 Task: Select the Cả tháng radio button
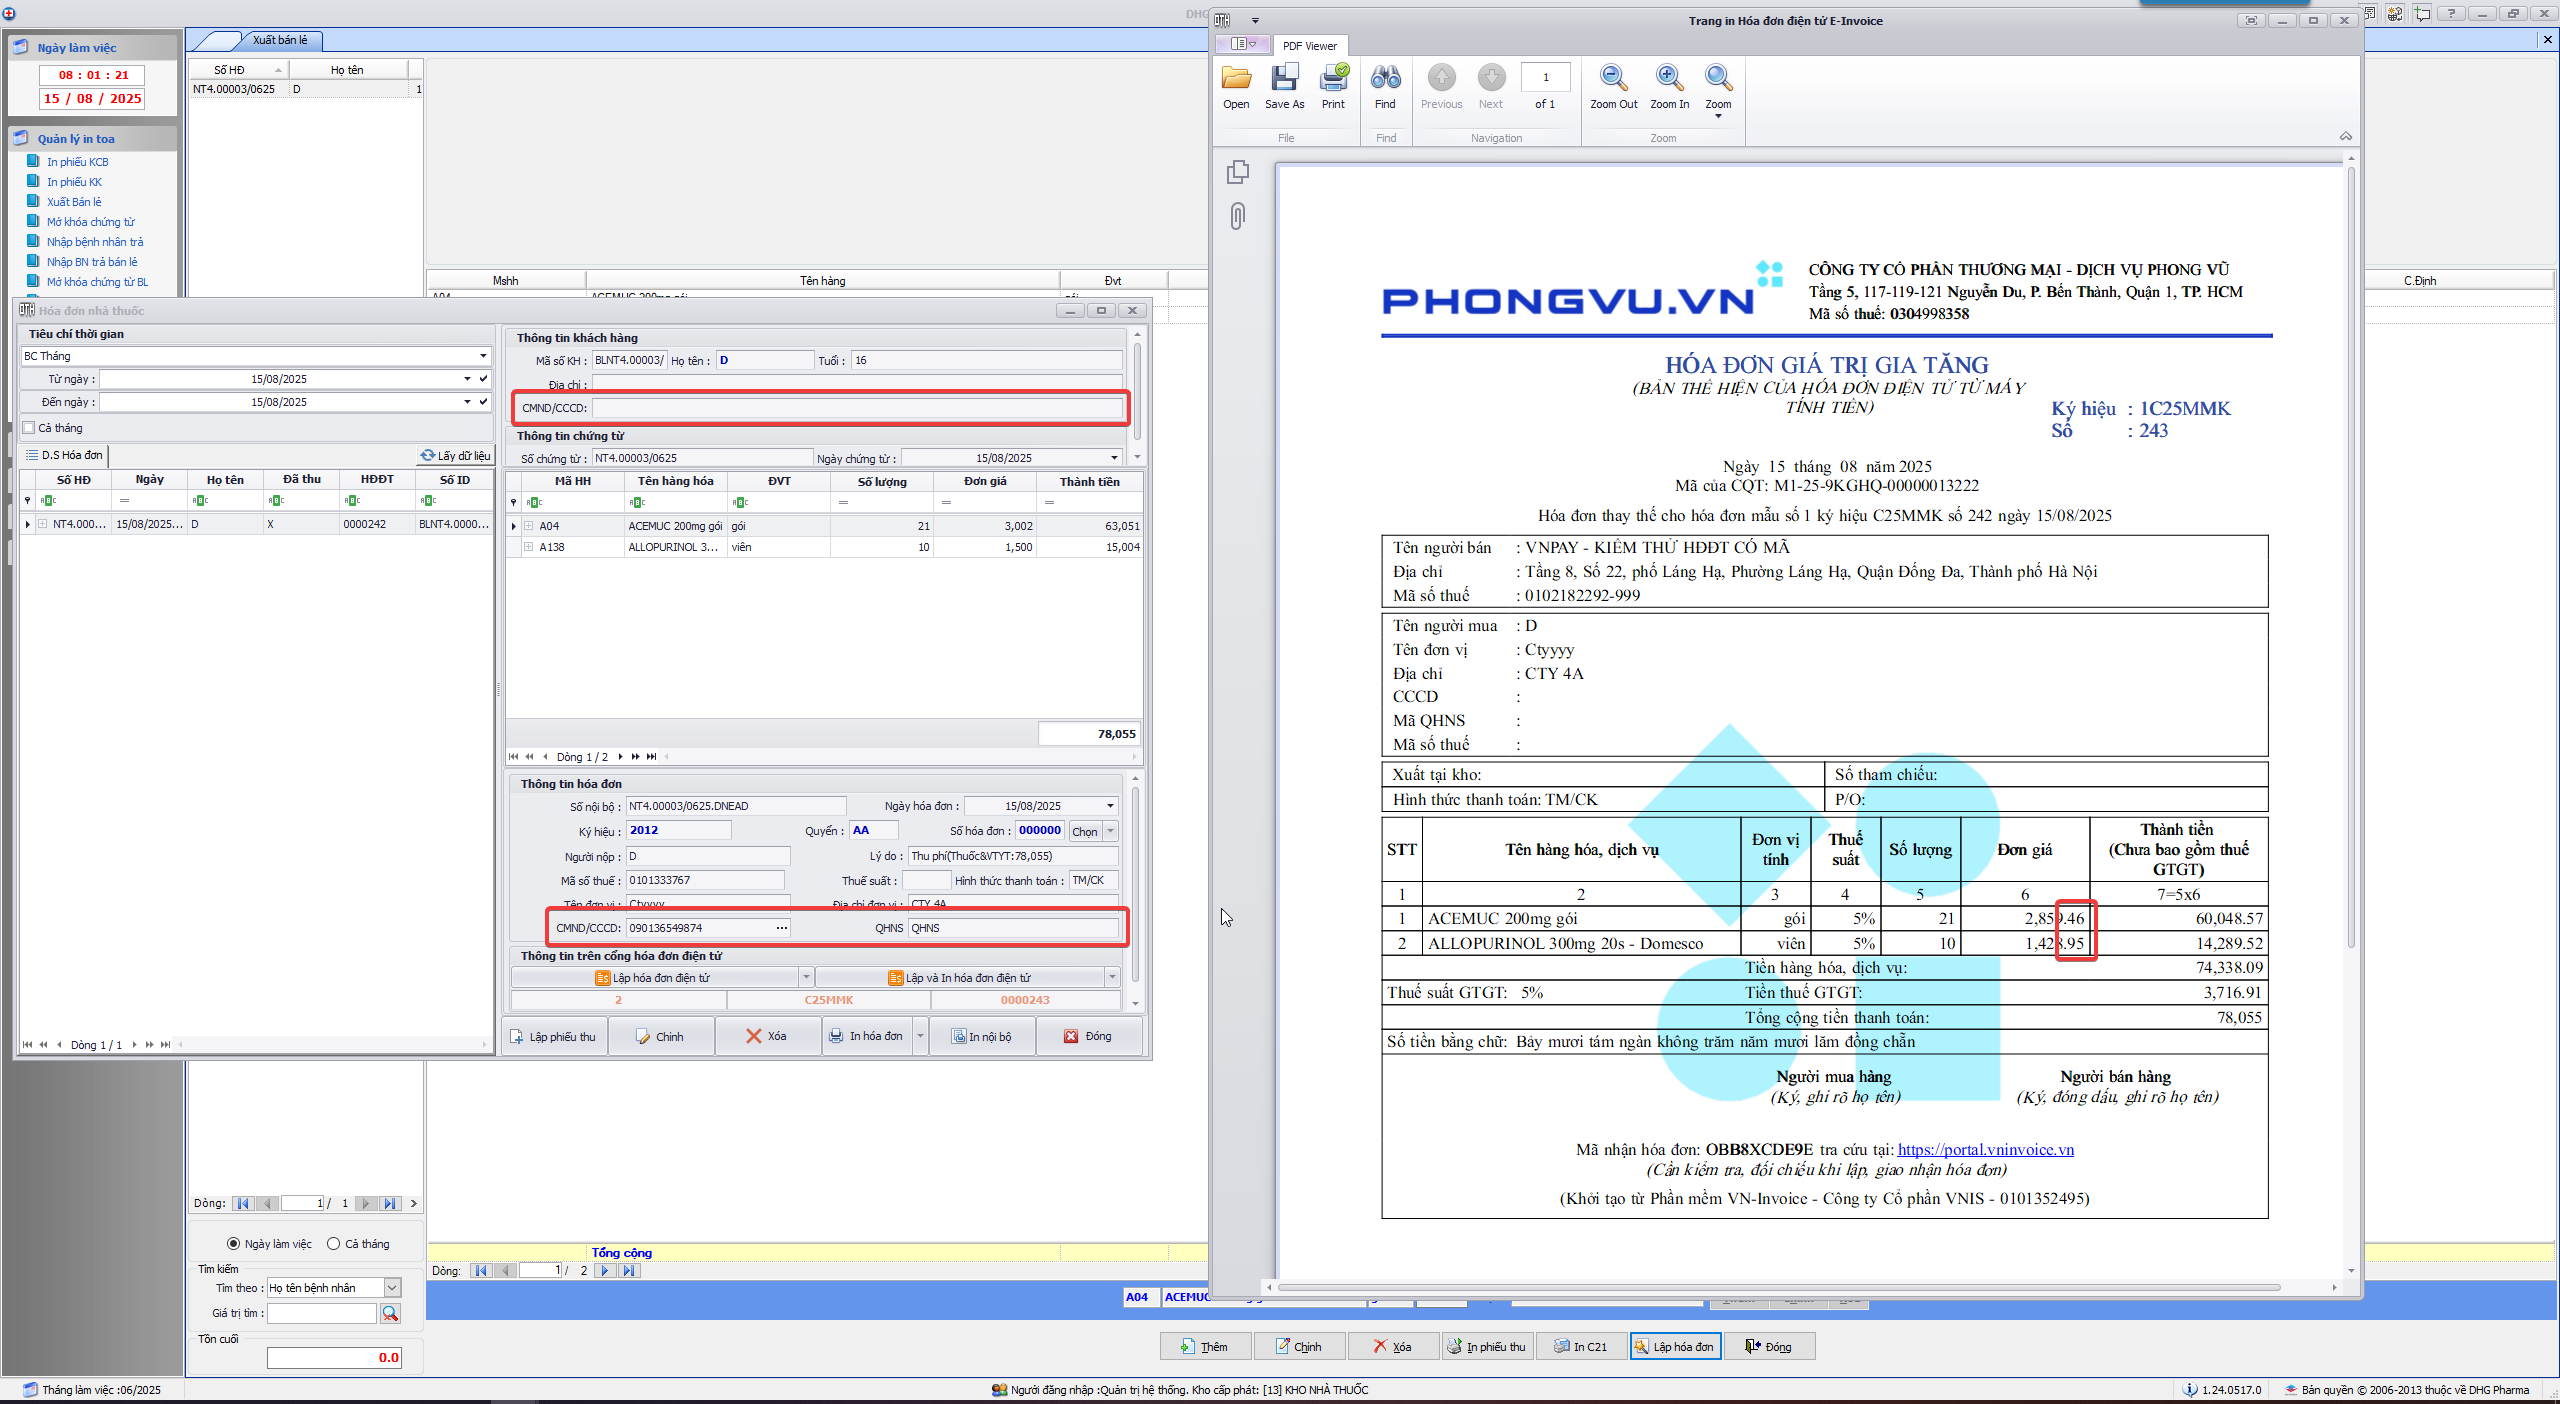pos(334,1244)
